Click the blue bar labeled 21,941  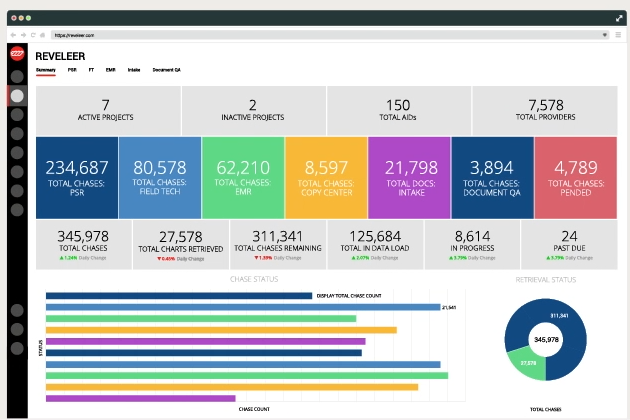click(x=243, y=307)
